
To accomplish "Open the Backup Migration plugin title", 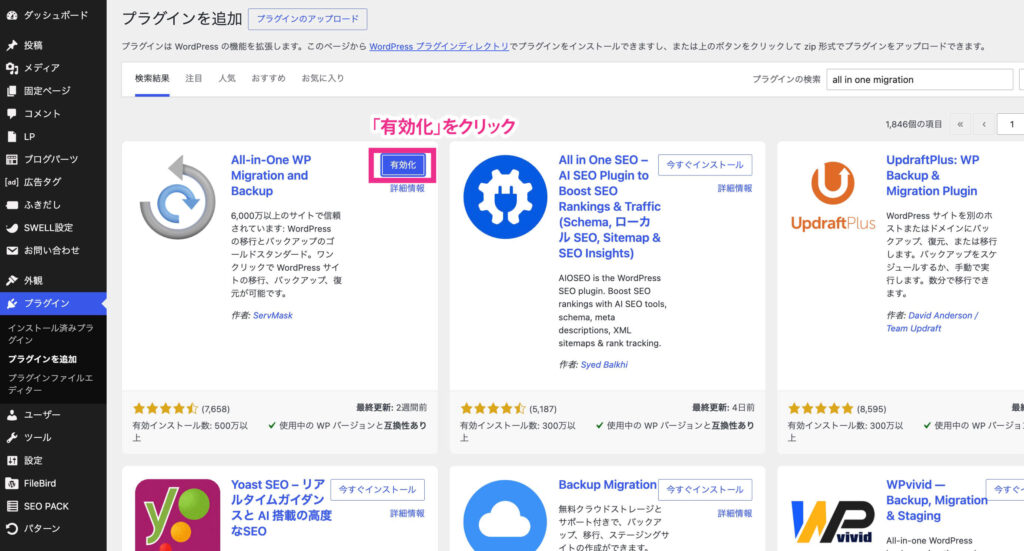I will pos(607,484).
